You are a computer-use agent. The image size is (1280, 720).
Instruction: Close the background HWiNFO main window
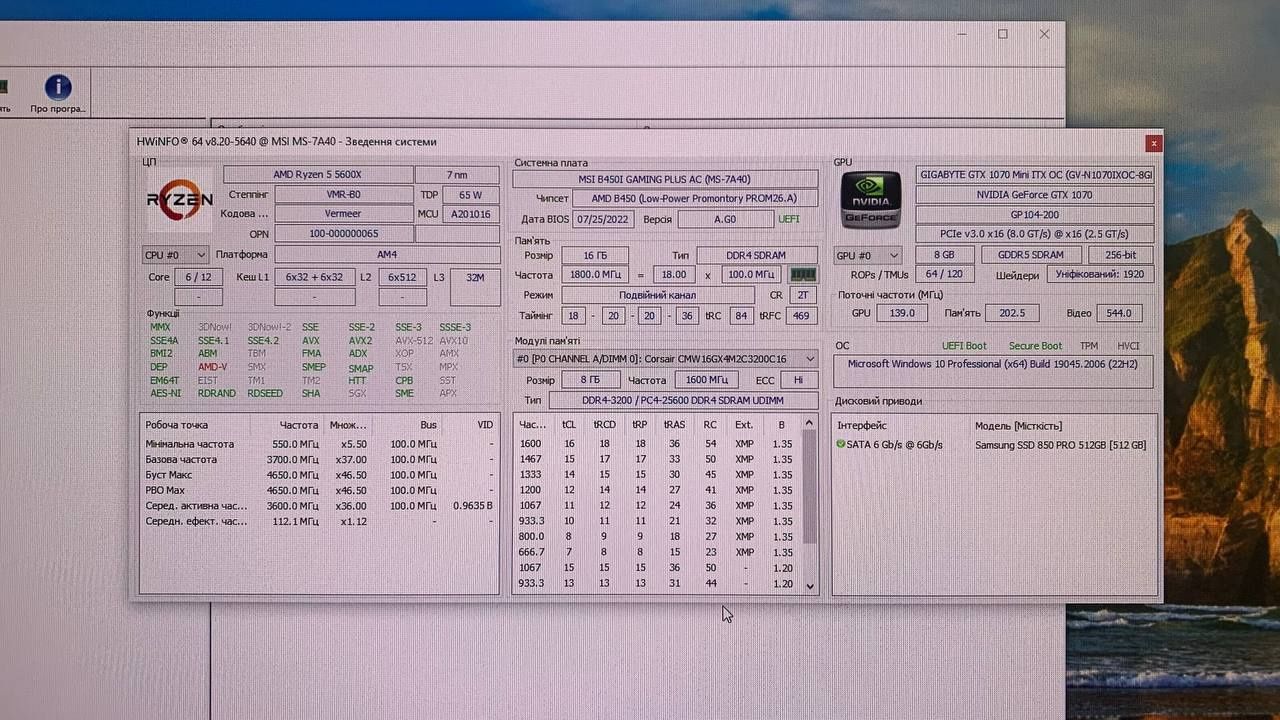click(1044, 34)
